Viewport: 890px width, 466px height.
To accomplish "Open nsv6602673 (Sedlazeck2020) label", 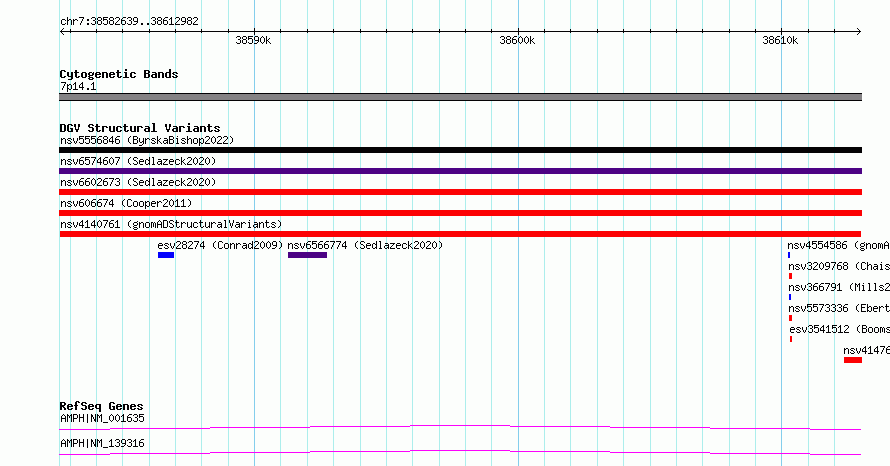I will tap(138, 182).
